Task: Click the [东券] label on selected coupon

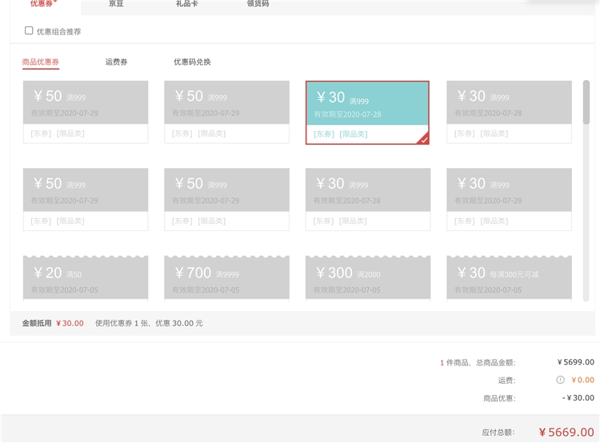Action: pyautogui.click(x=323, y=134)
